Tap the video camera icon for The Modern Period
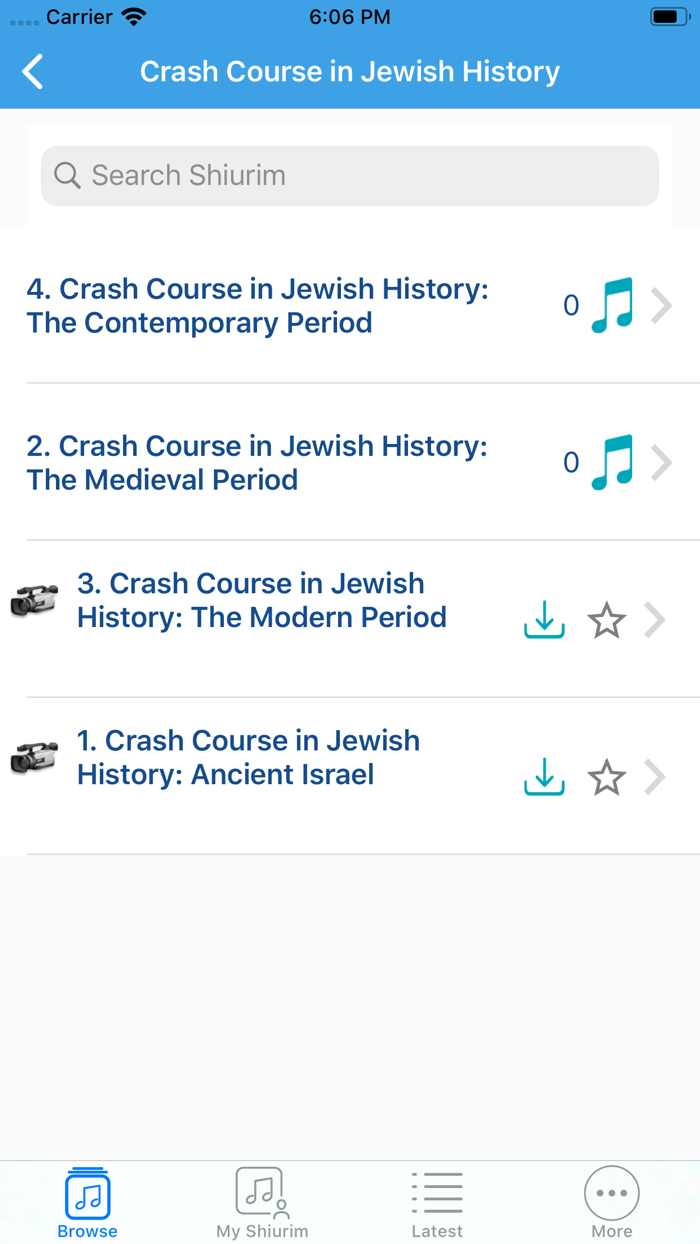 pos(34,600)
